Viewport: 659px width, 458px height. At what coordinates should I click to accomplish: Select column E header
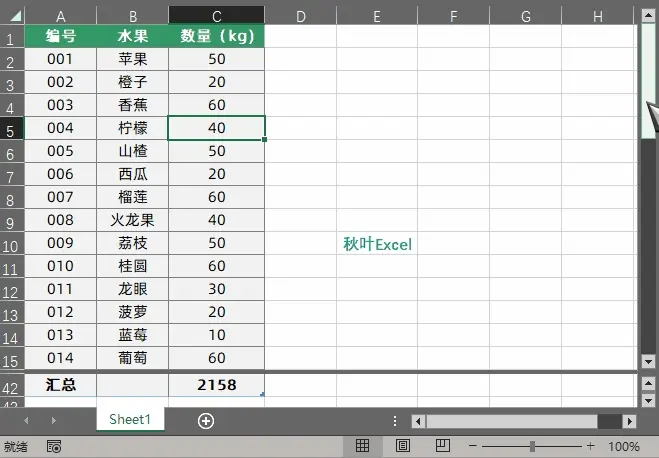[x=377, y=16]
